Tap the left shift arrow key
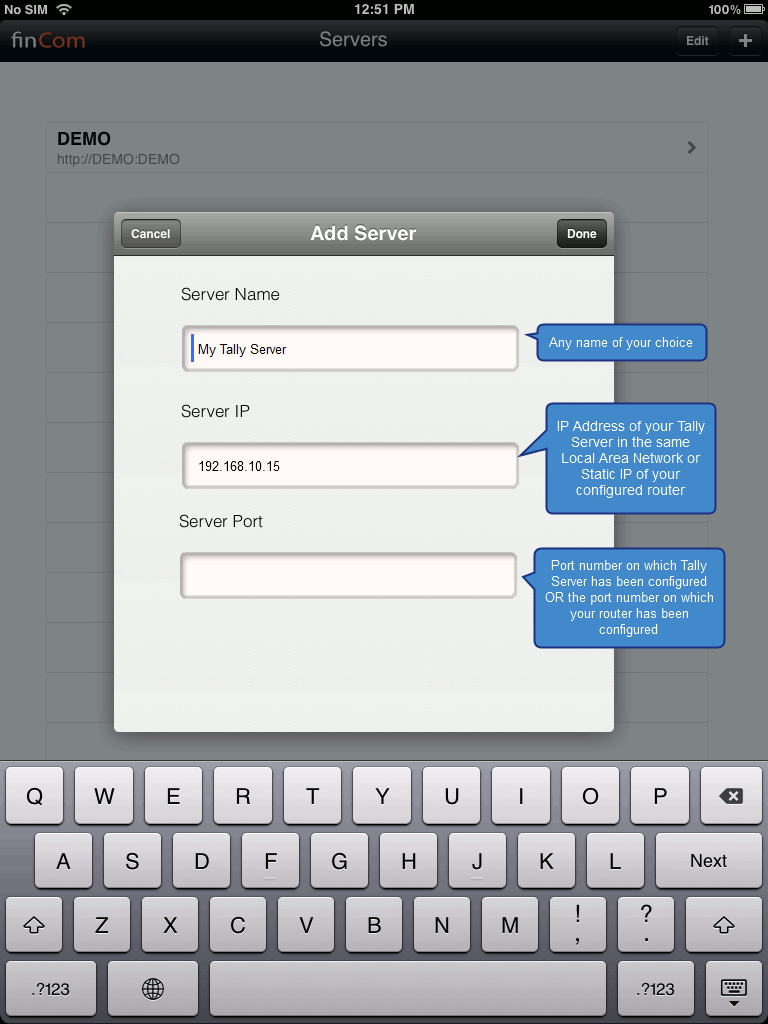Viewport: 768px width, 1024px height. tap(34, 925)
